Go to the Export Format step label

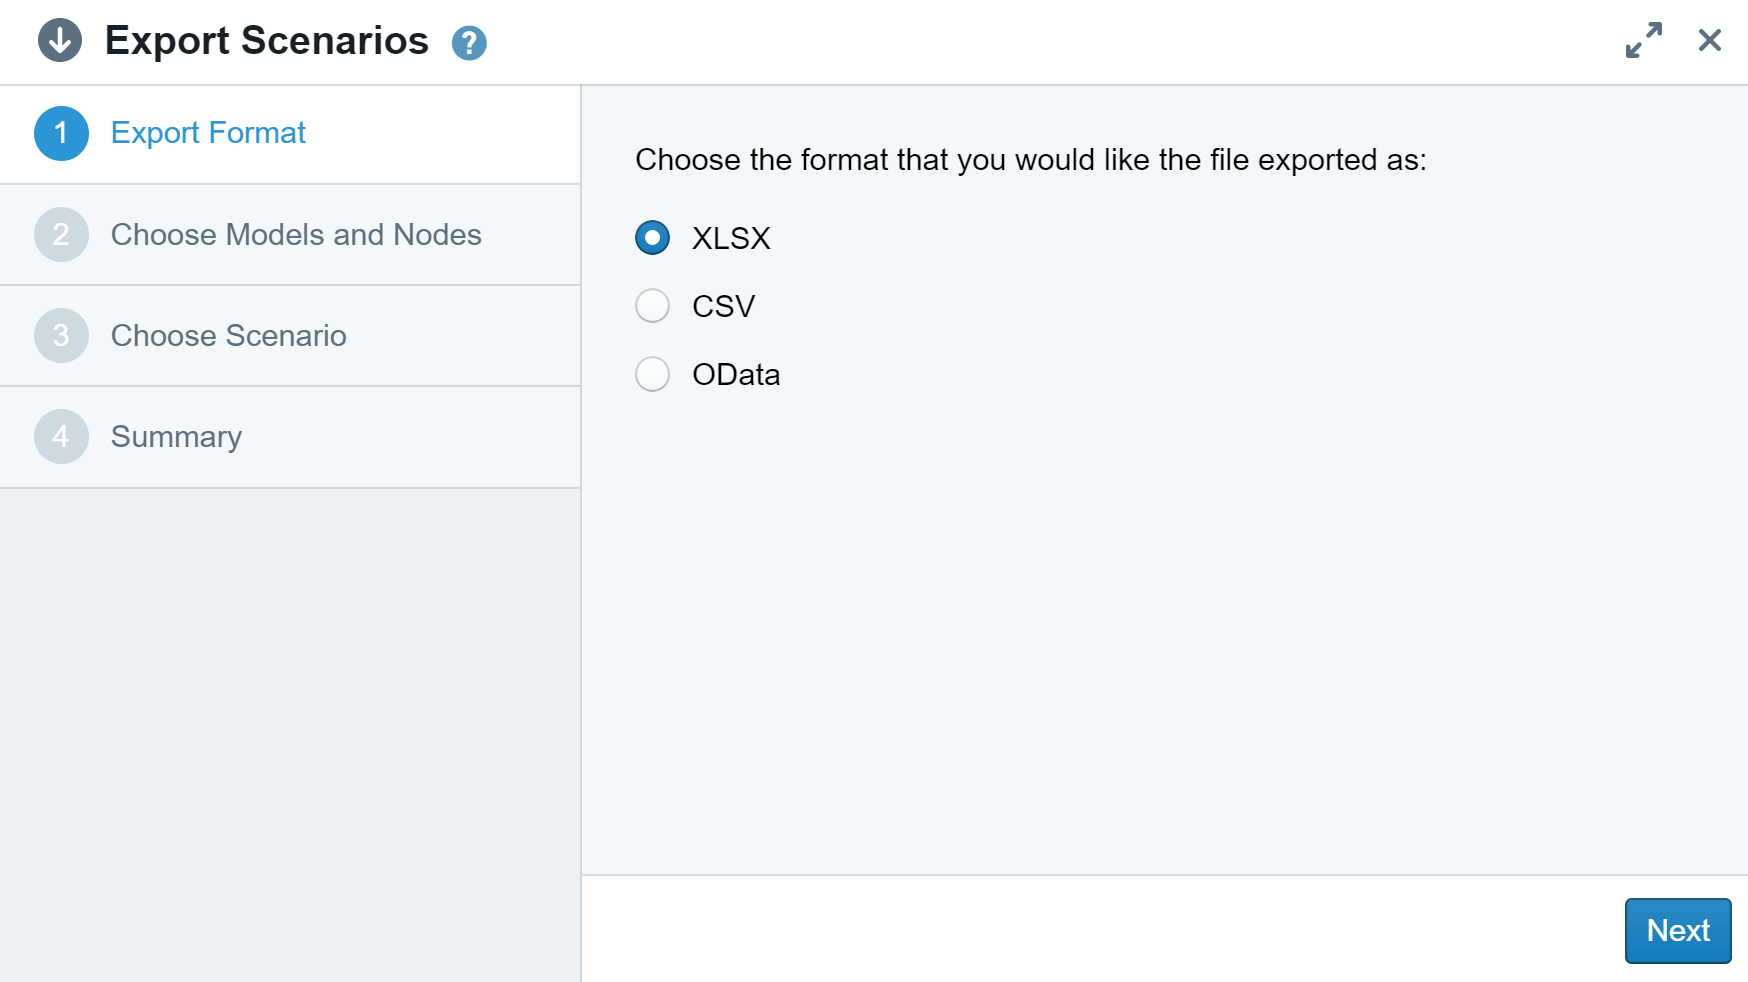coord(208,133)
